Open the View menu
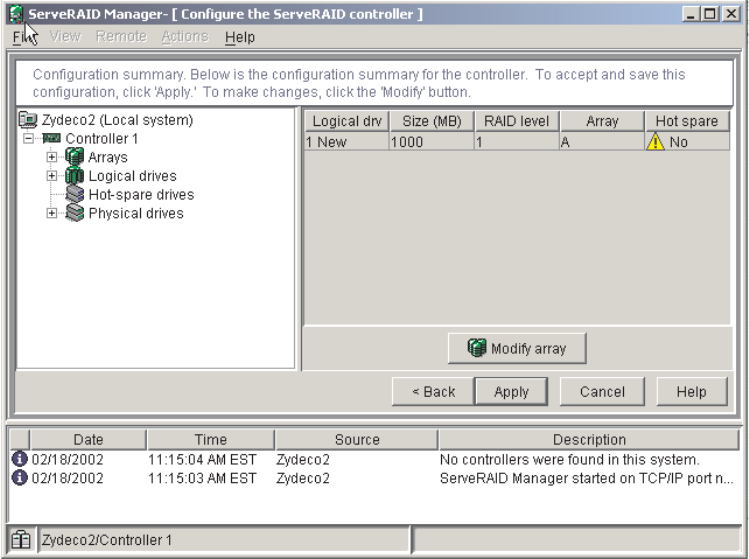749x559 pixels. pos(65,36)
